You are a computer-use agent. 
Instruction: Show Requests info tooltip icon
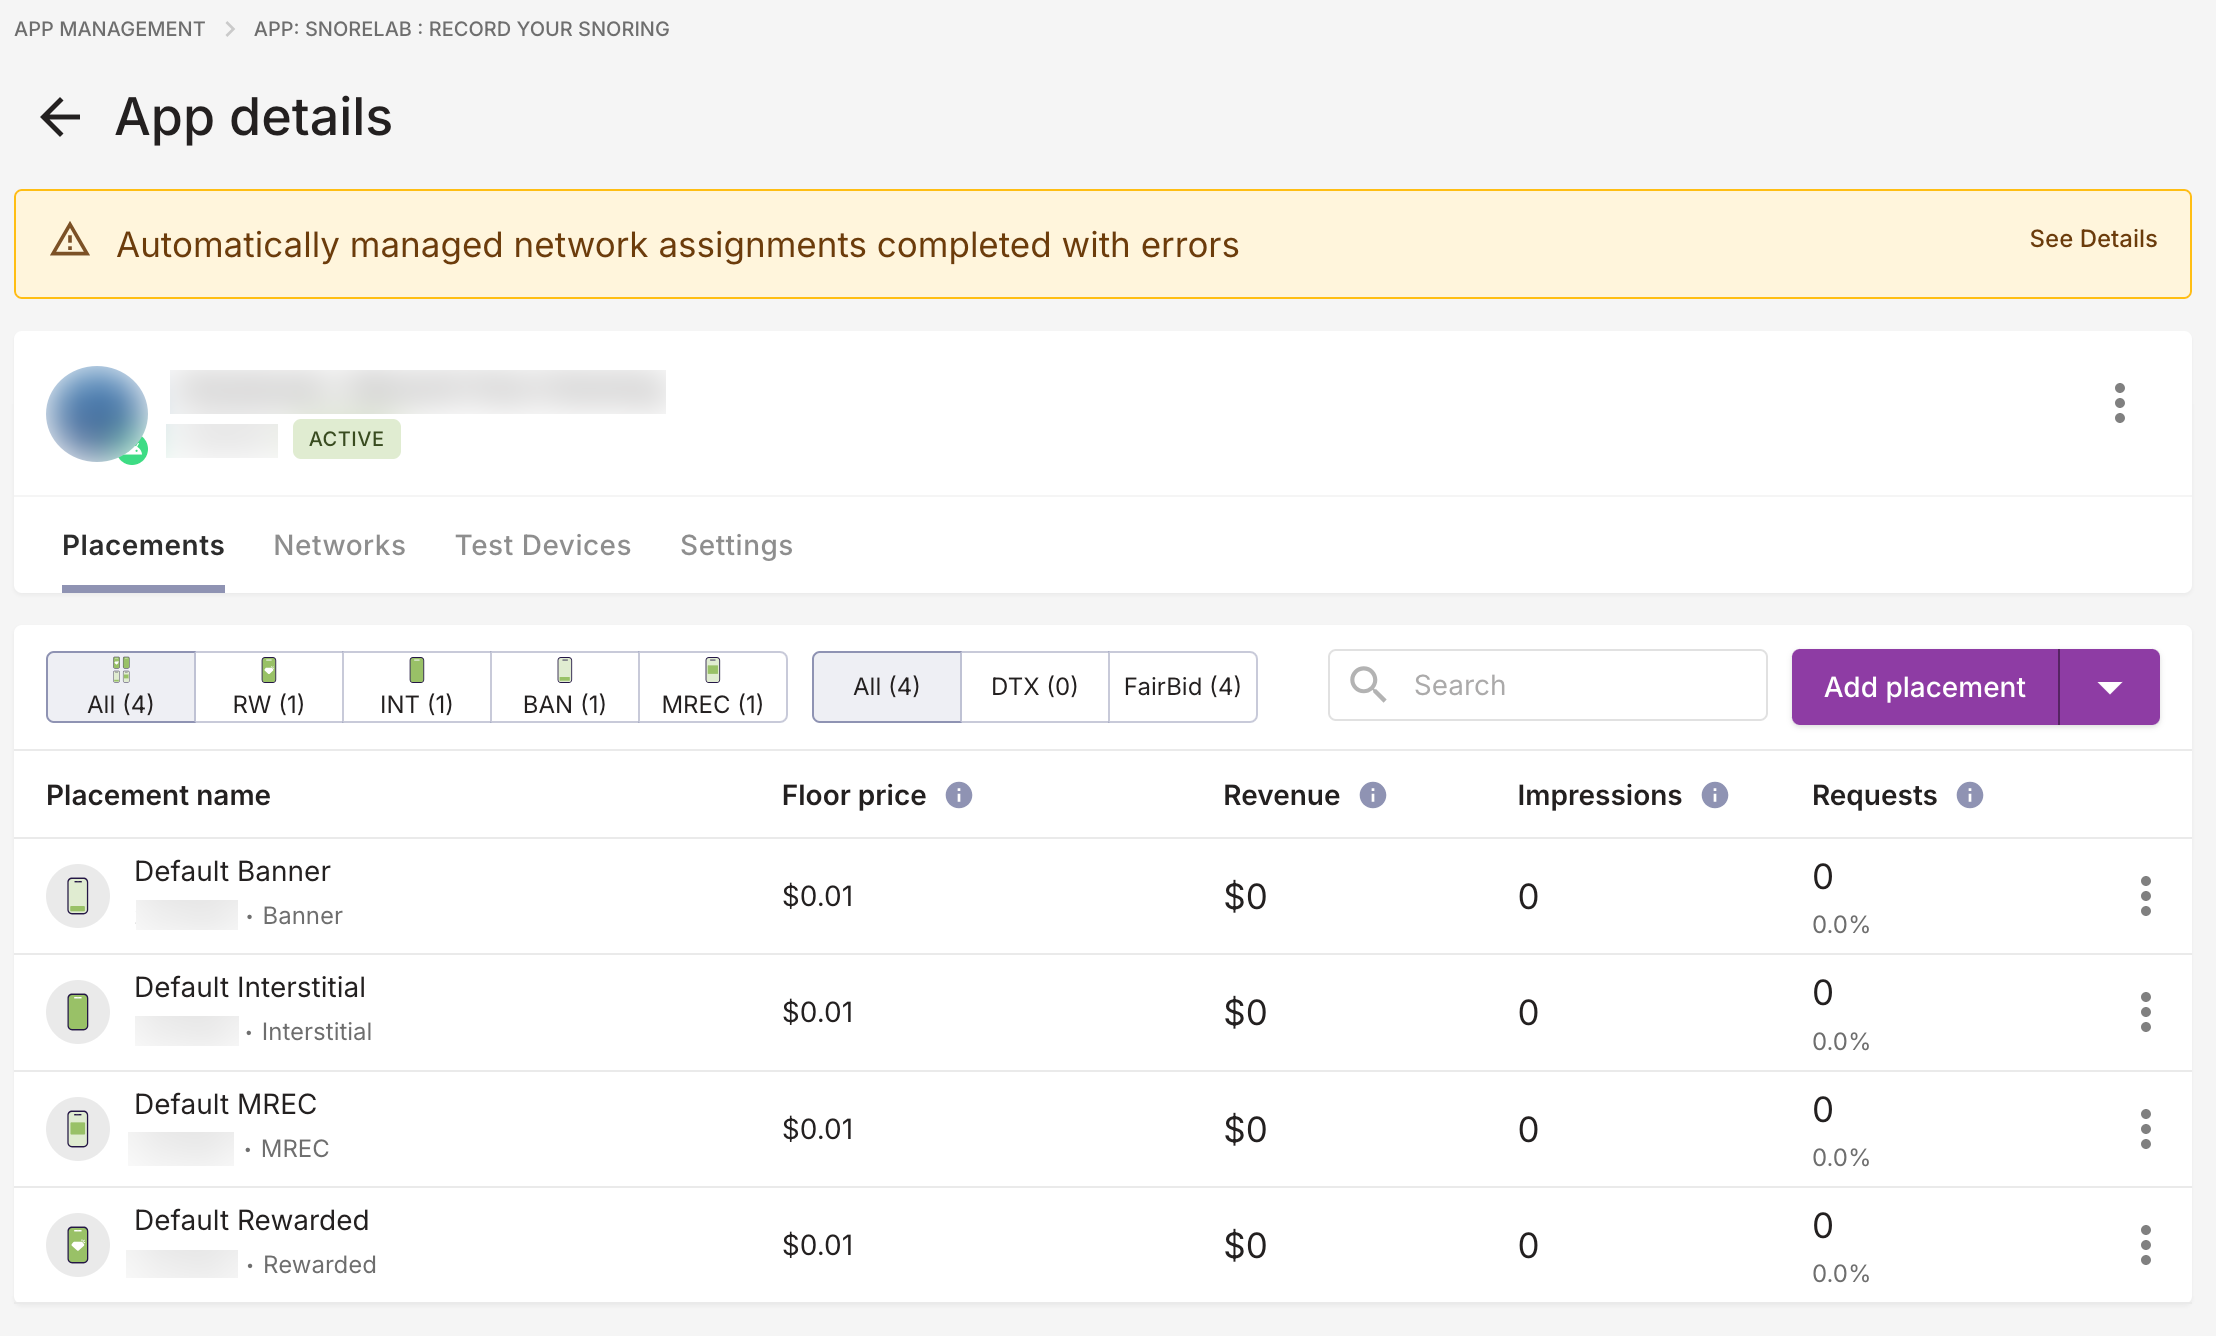(x=1970, y=795)
